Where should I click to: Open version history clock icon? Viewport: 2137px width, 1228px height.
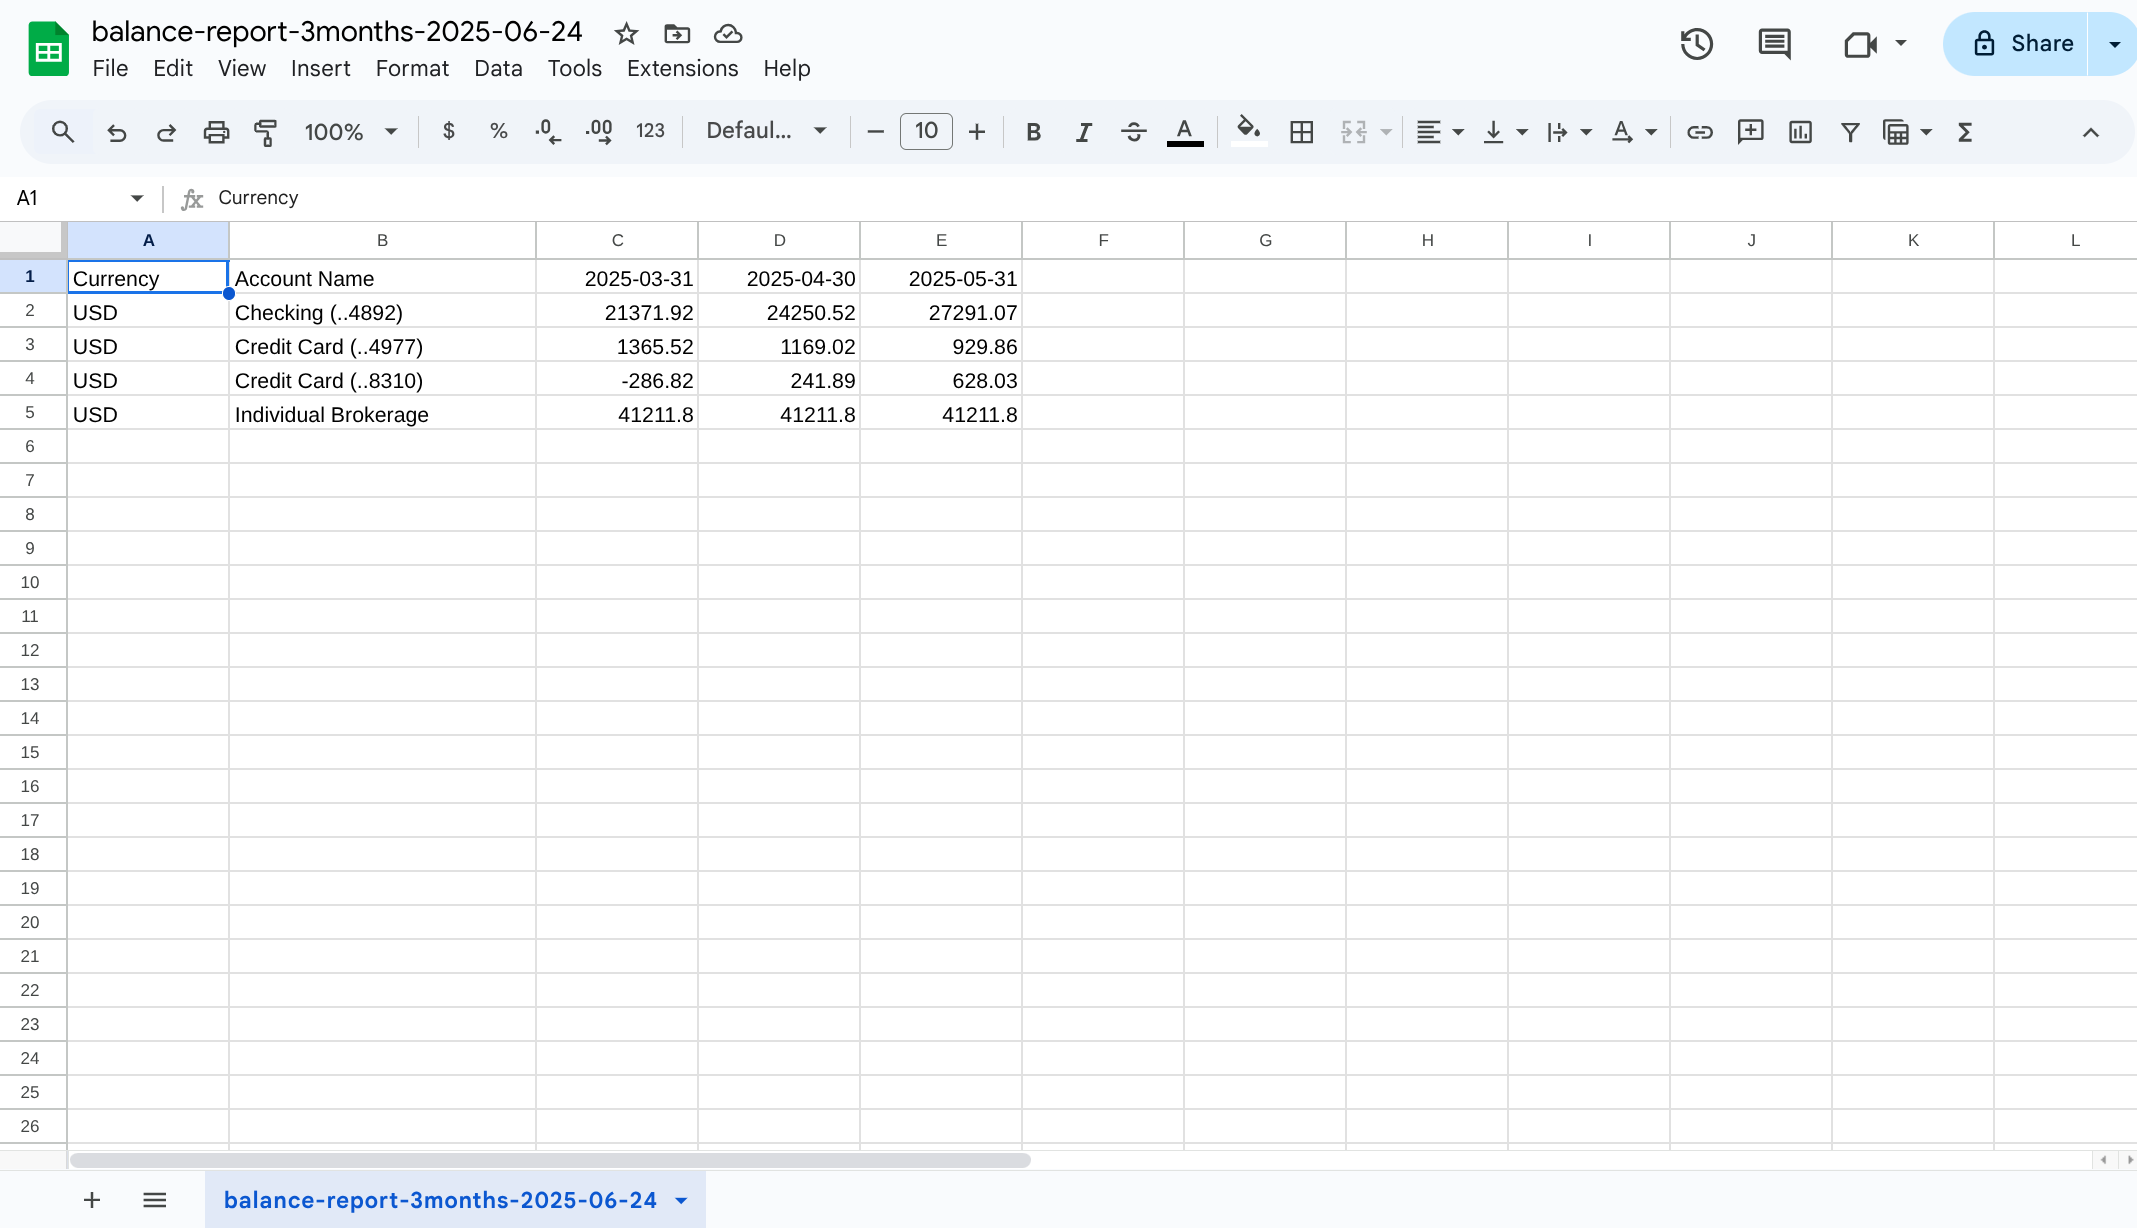click(1697, 44)
